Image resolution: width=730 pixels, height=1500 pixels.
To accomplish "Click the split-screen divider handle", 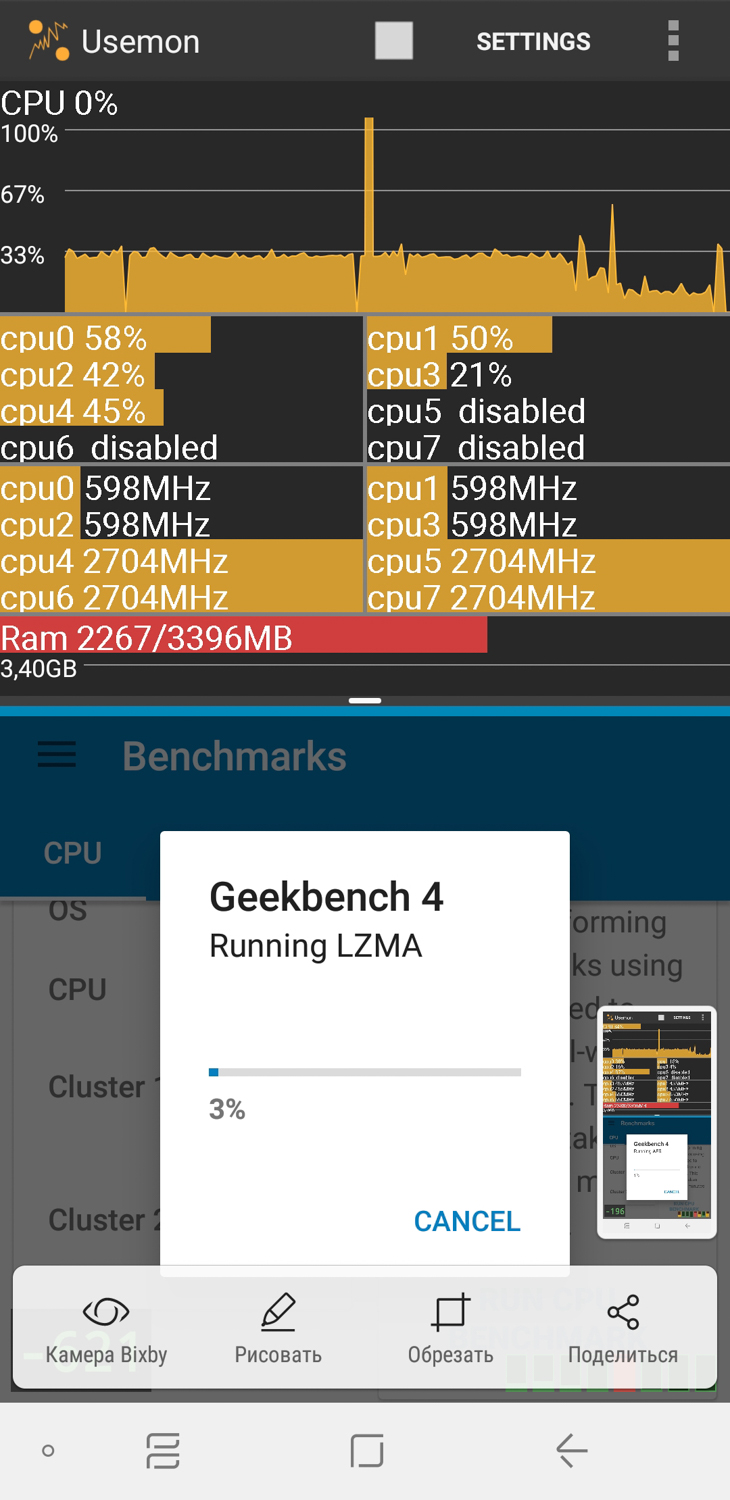I will tap(365, 701).
